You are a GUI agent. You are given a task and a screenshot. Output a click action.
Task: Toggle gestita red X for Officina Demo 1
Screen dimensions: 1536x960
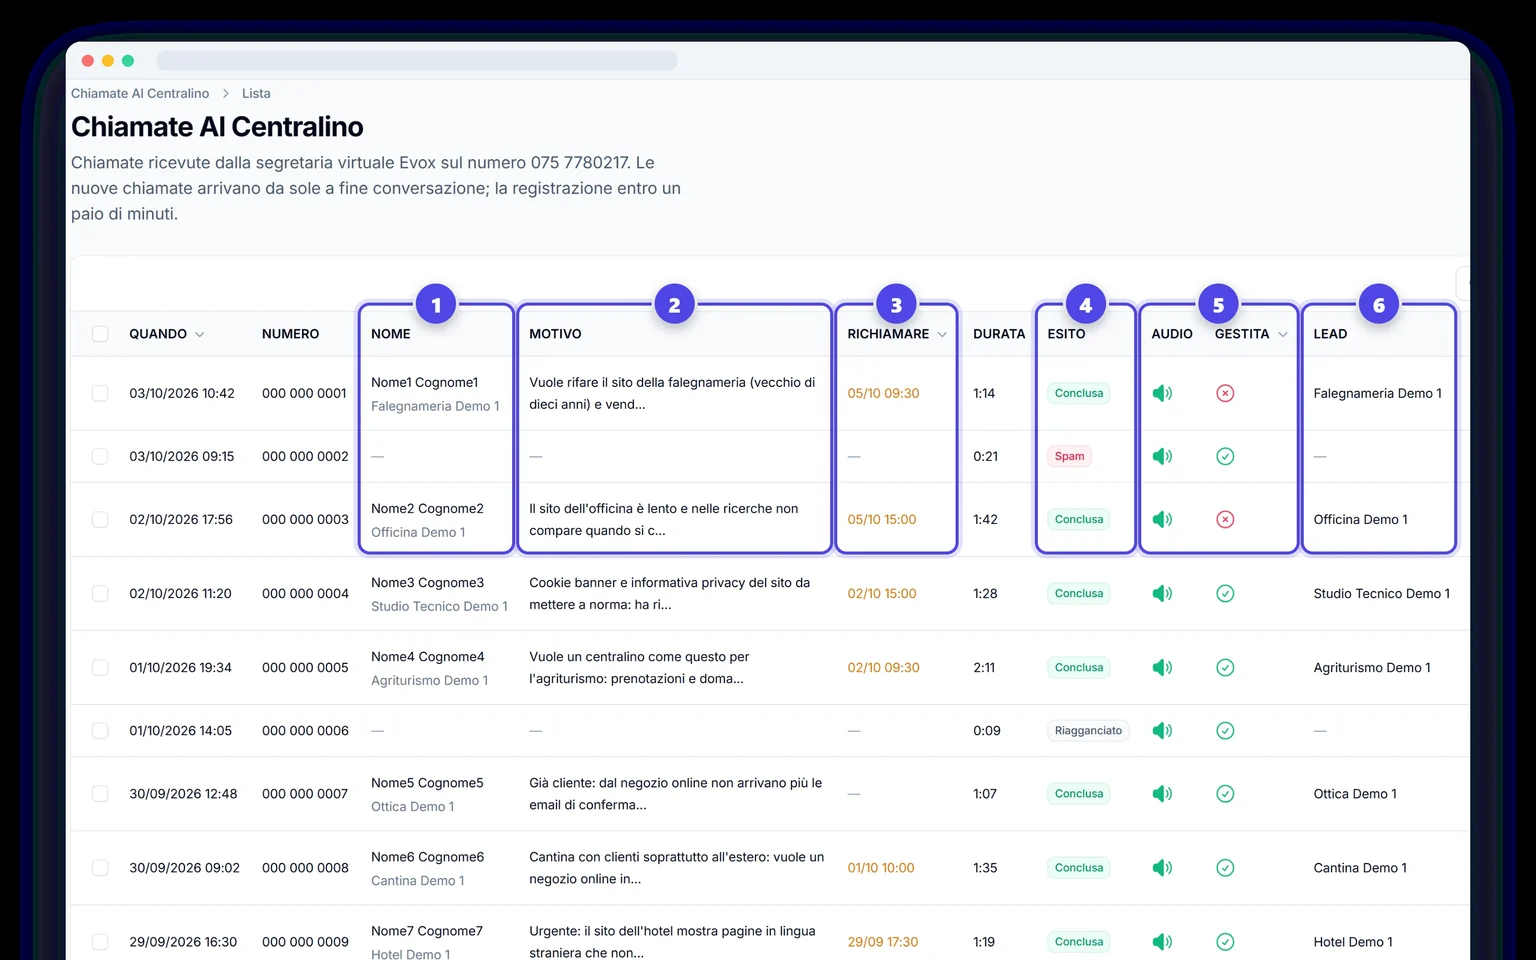click(1225, 519)
